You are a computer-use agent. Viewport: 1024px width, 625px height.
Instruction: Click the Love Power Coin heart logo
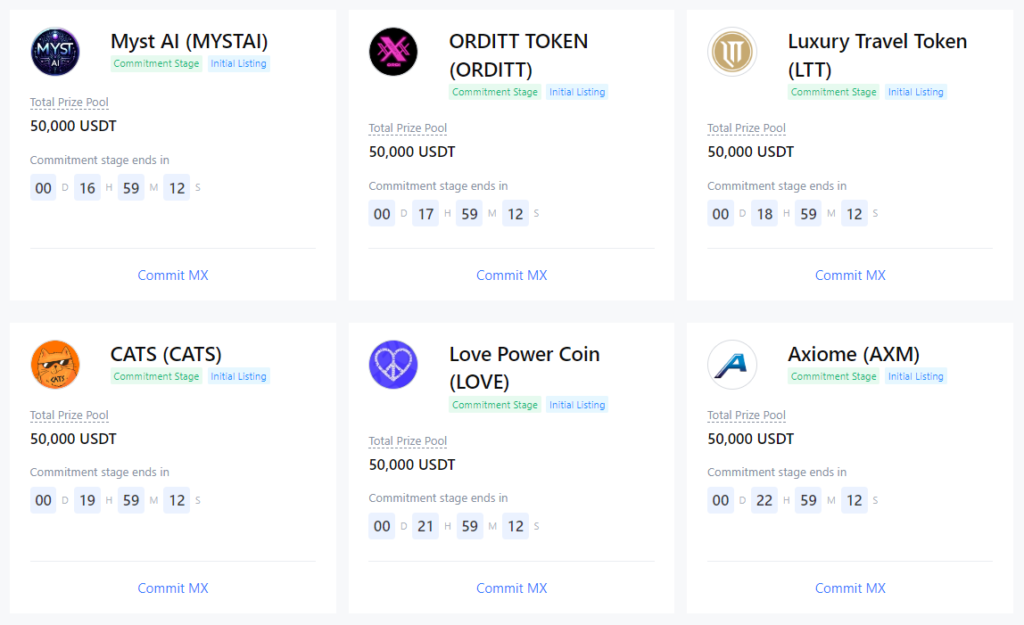393,365
